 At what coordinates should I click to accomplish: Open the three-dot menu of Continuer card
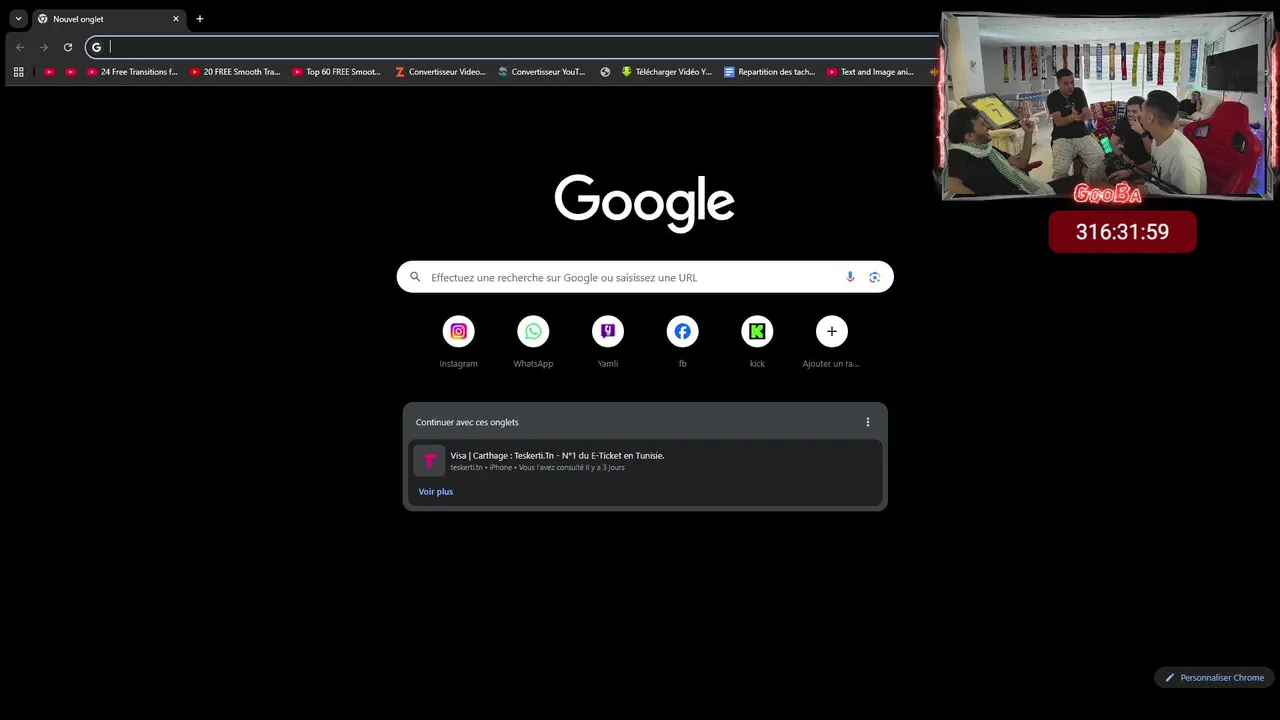tap(868, 422)
